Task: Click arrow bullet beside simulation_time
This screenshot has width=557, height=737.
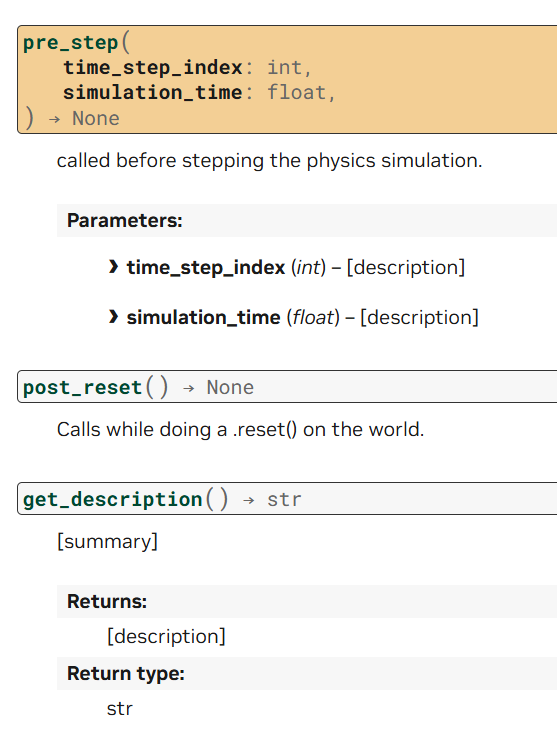Action: pos(113,317)
